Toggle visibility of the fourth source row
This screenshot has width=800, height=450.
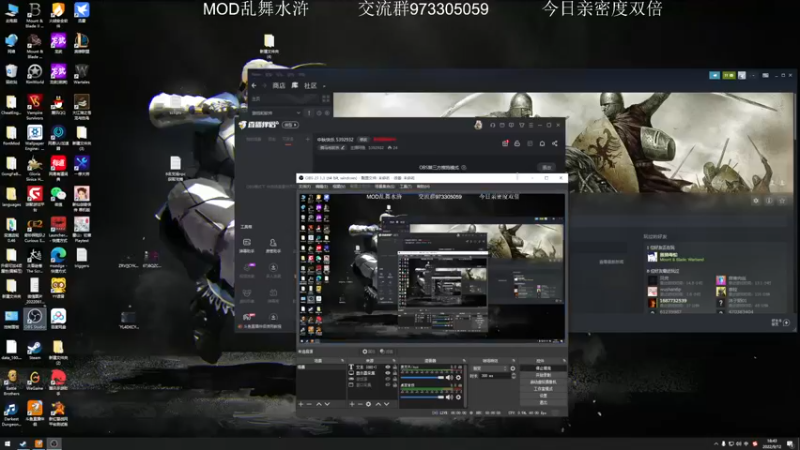point(388,385)
